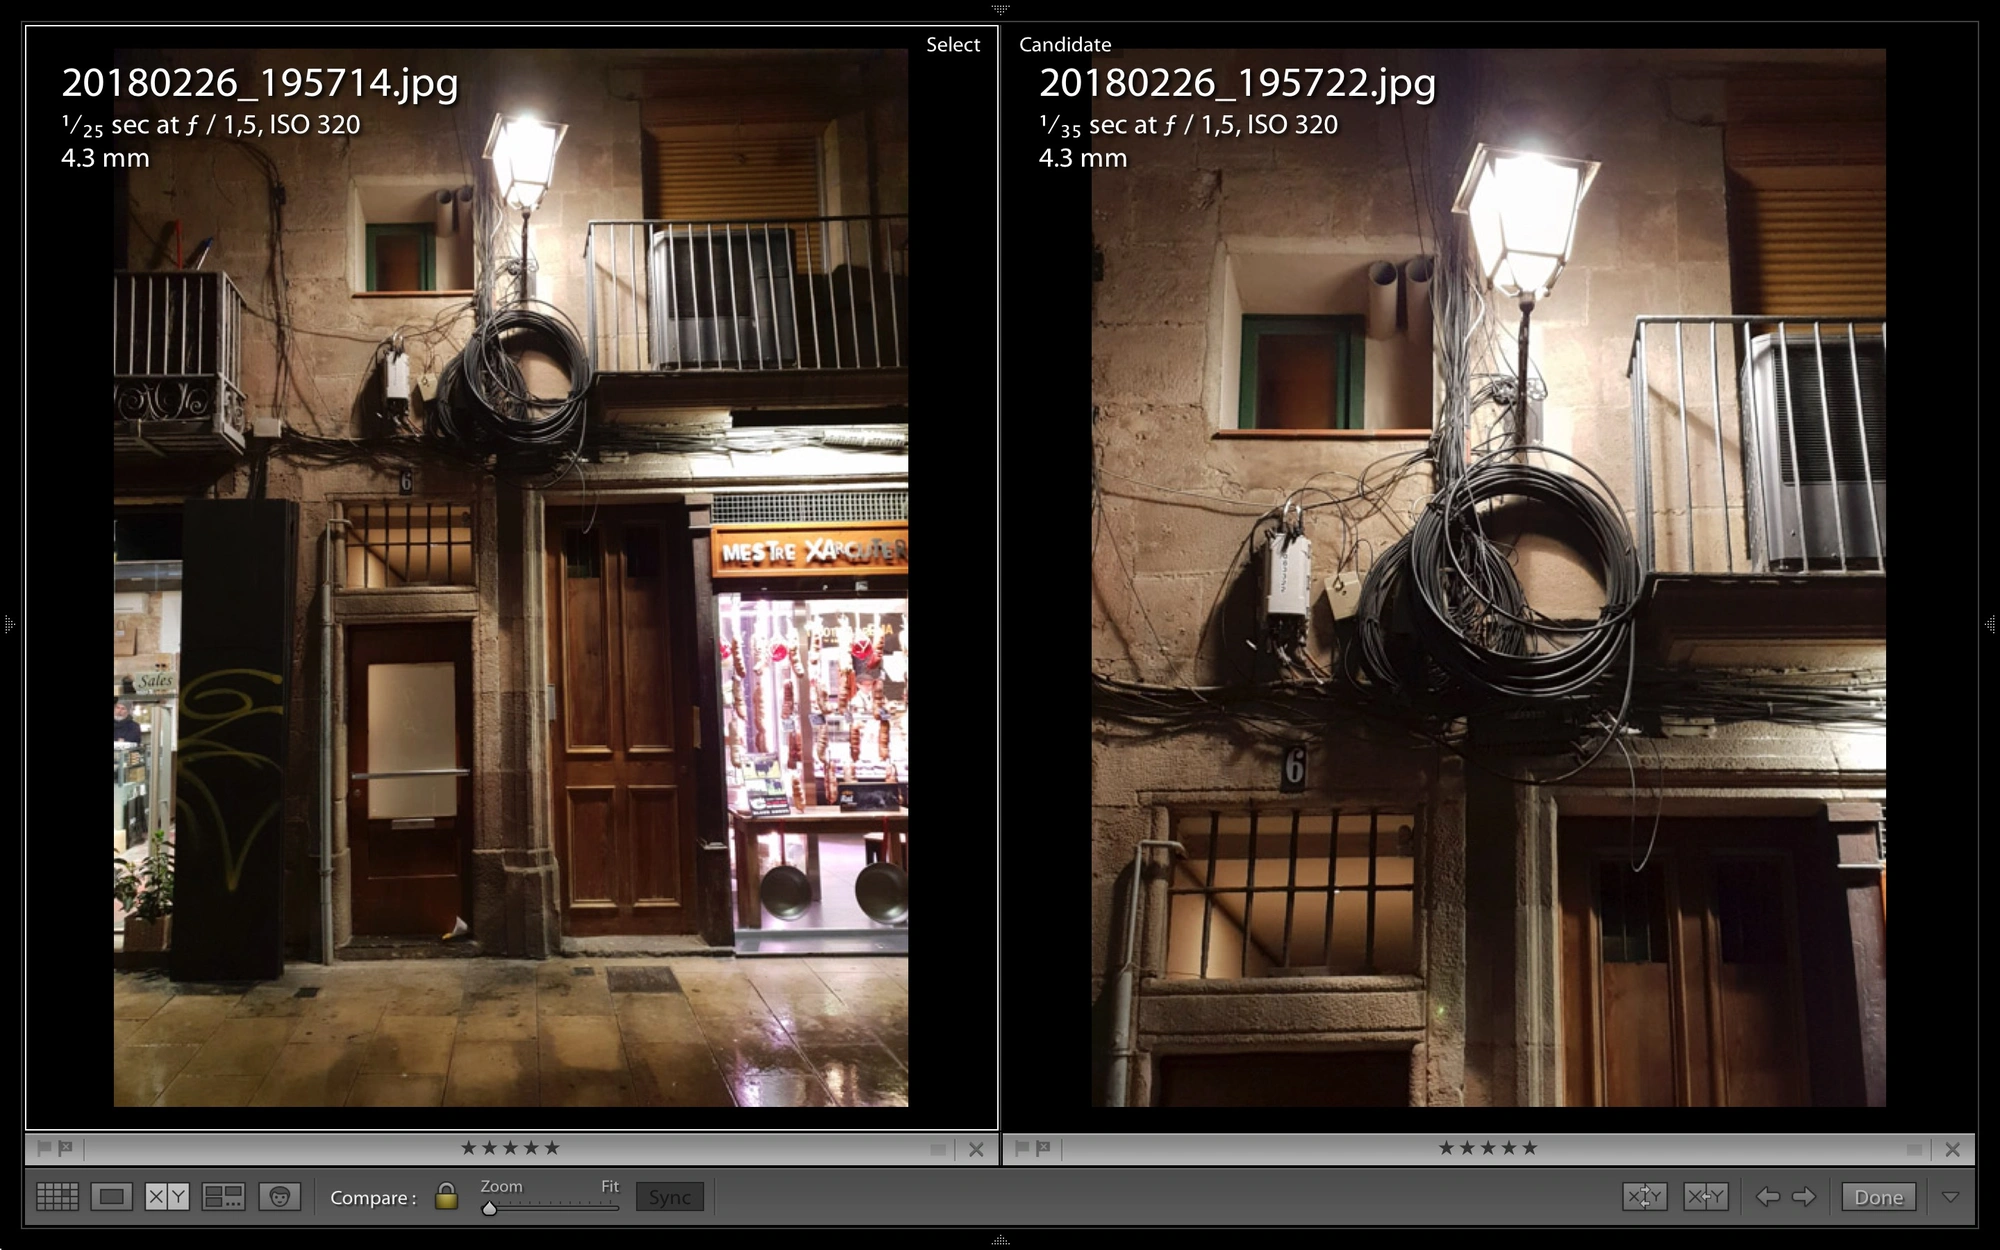
Task: Adjust the Compare zoom slider handle
Action: 489,1208
